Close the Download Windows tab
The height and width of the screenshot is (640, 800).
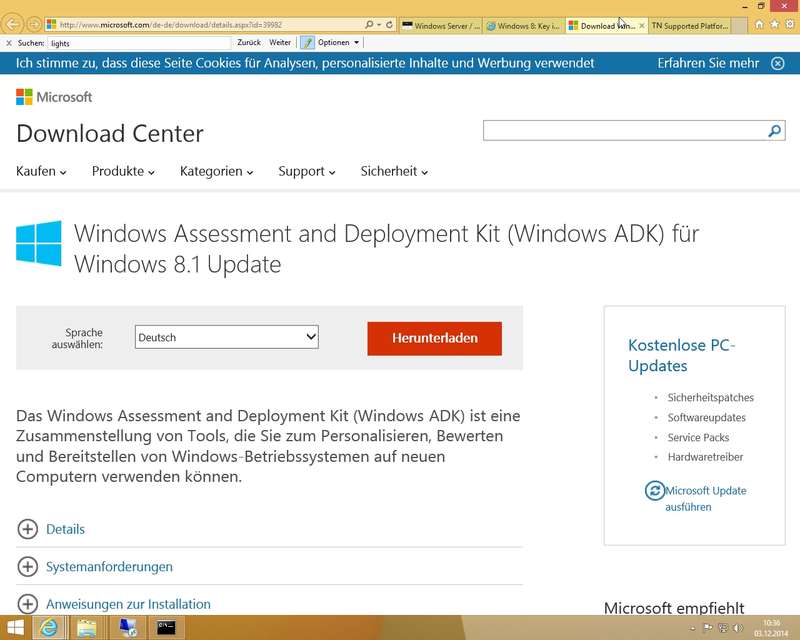(x=642, y=26)
